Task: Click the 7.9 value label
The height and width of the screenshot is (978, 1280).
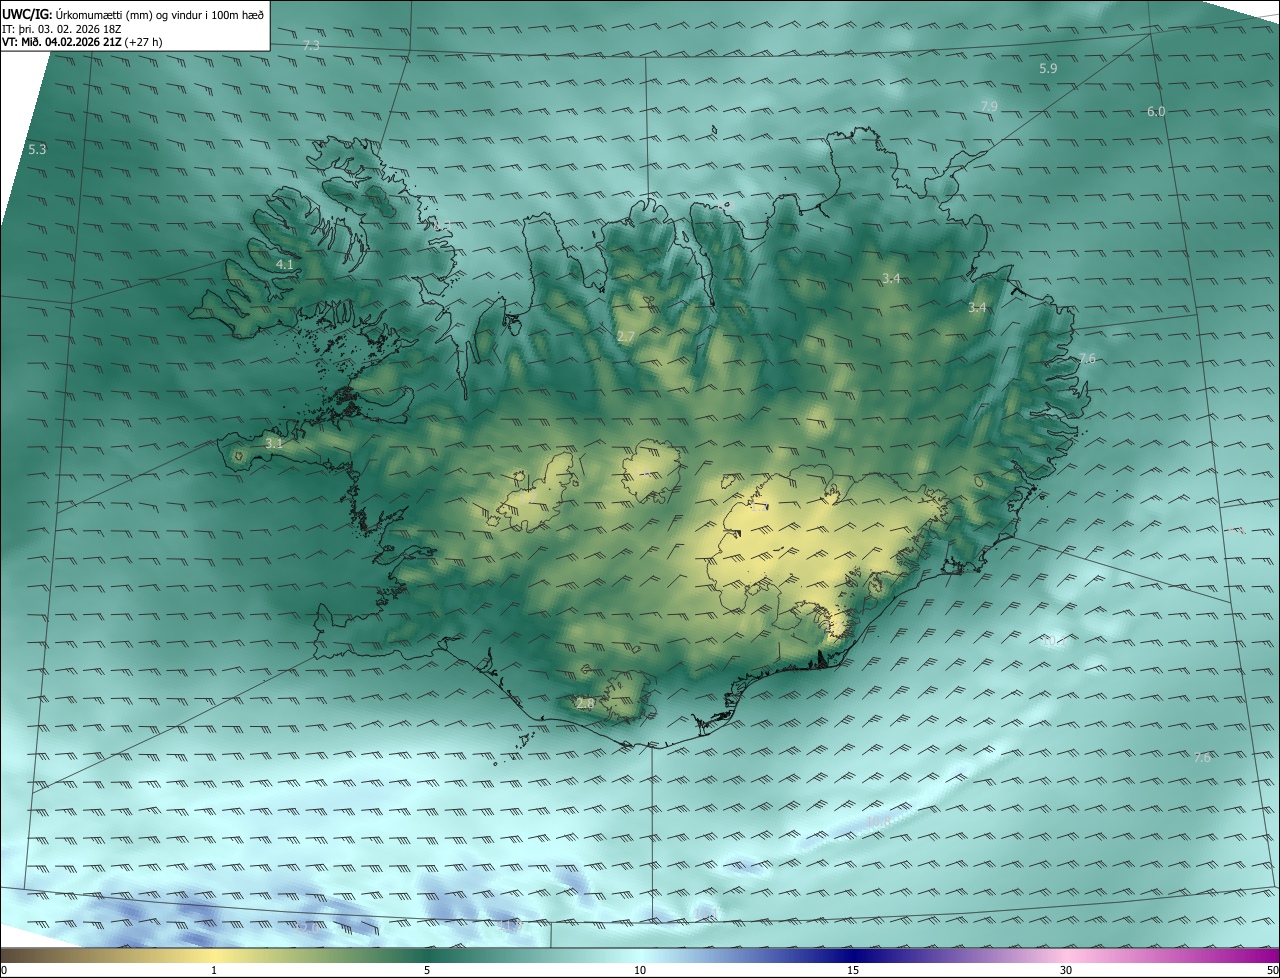Action: coord(989,106)
